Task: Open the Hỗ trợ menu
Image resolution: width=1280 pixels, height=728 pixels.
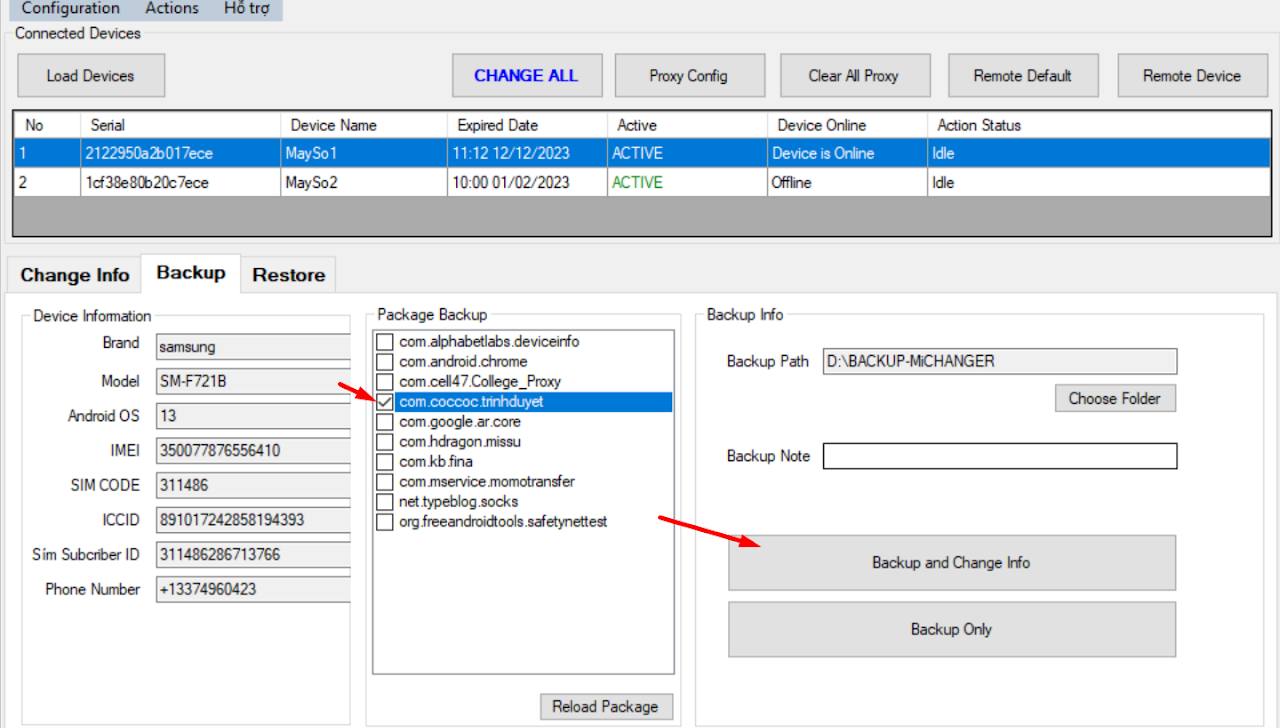Action: [x=249, y=9]
